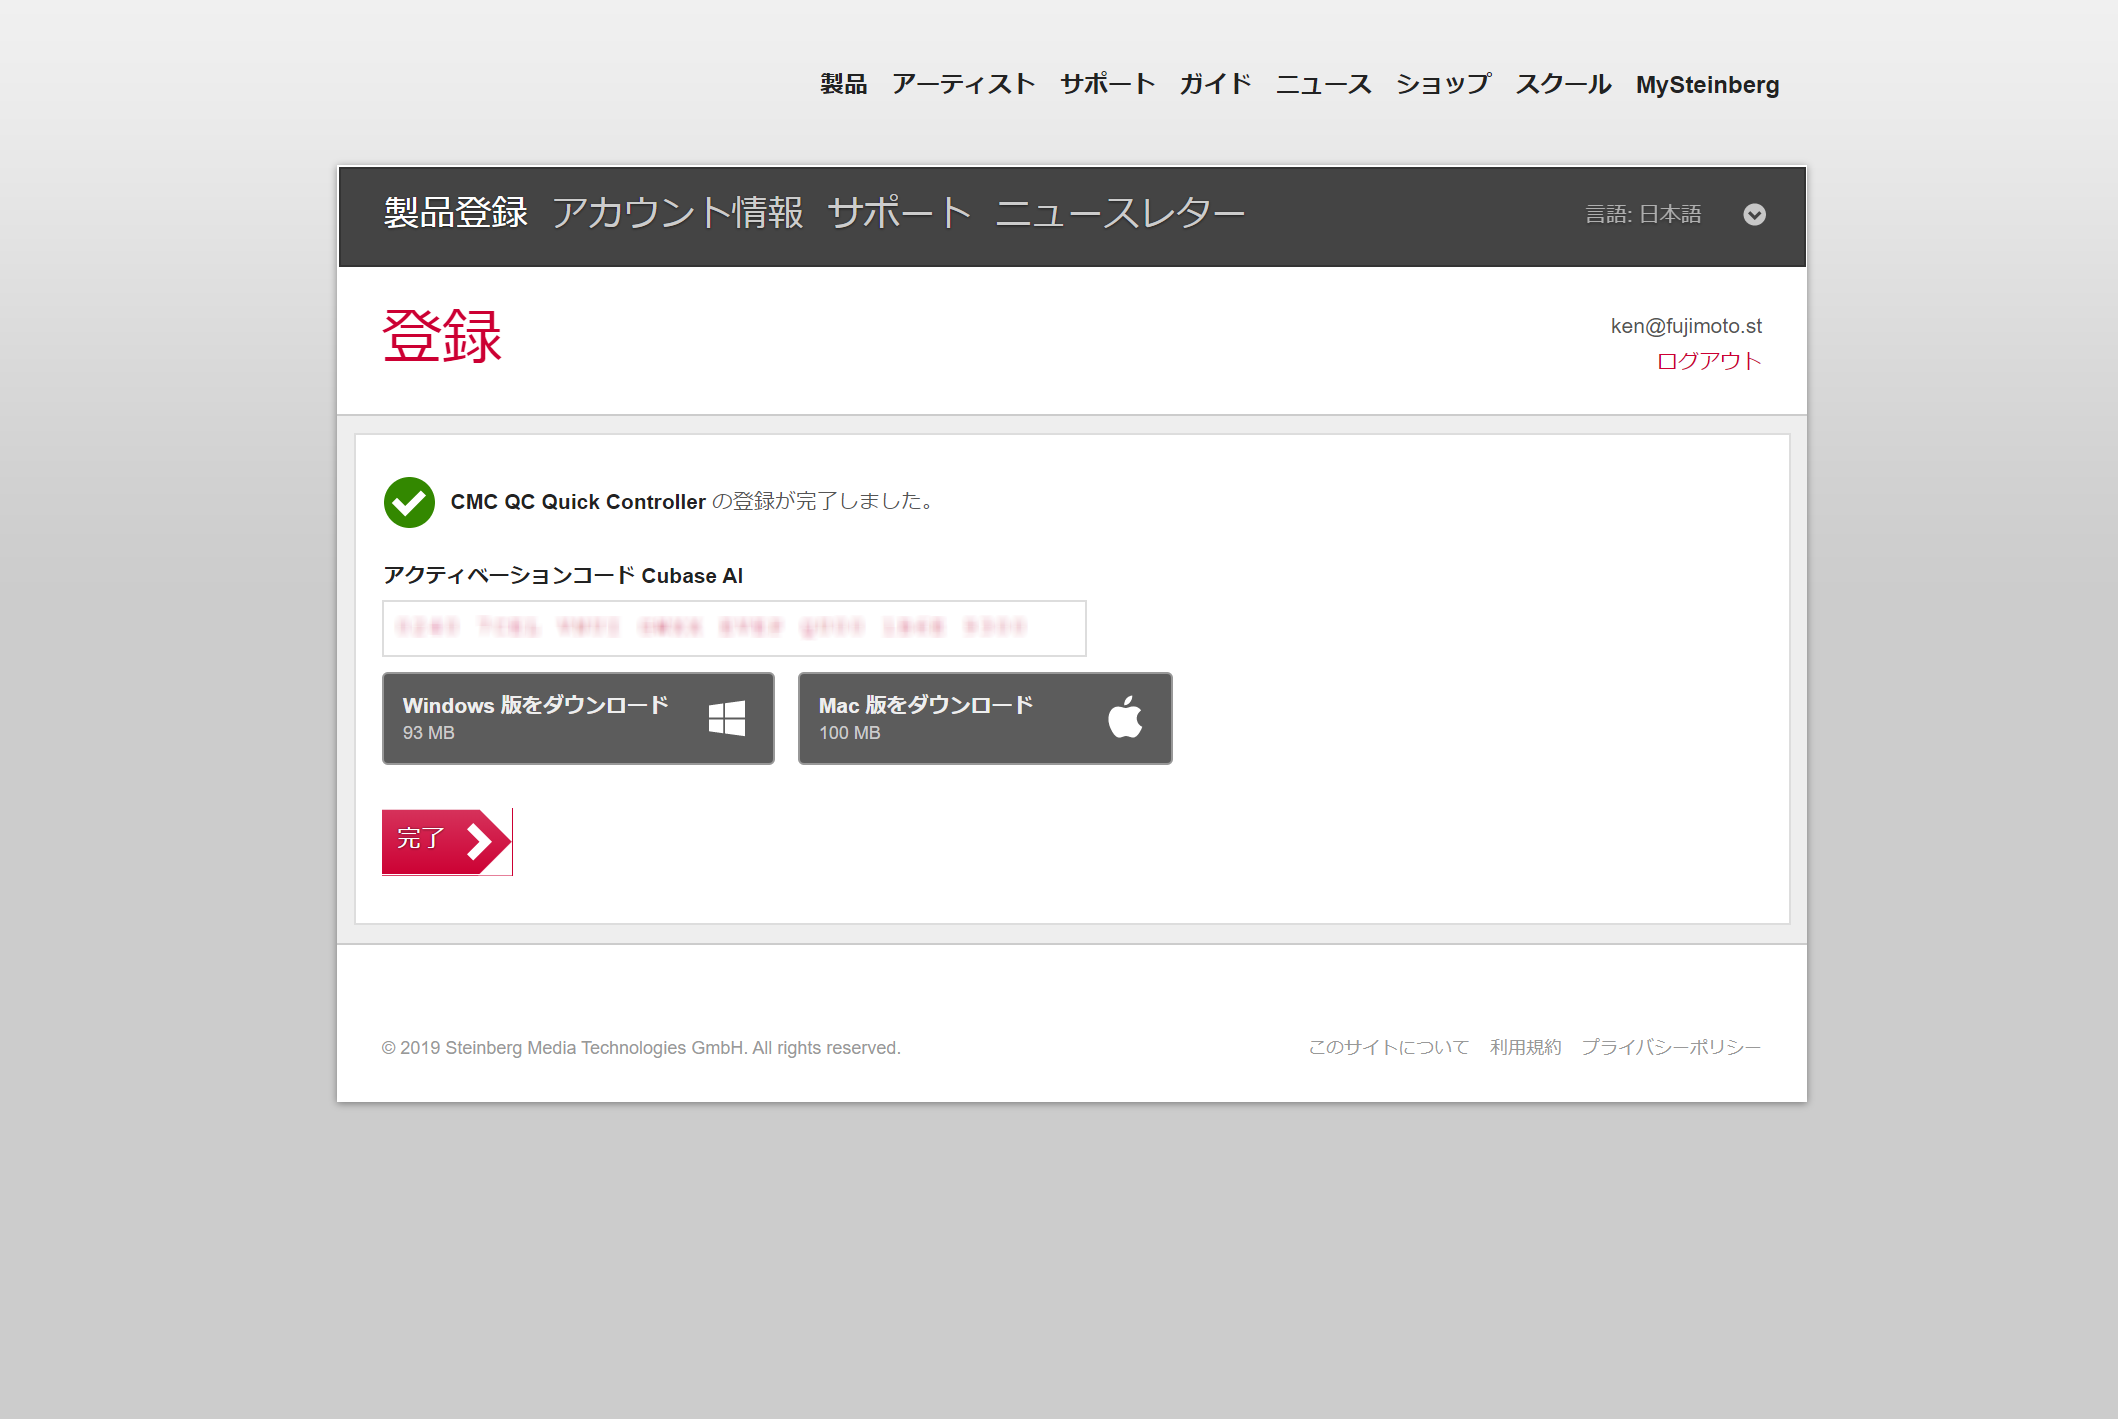Click the 完了 arrow chevron icon
Viewport: 2118px width, 1419px height.
point(481,841)
